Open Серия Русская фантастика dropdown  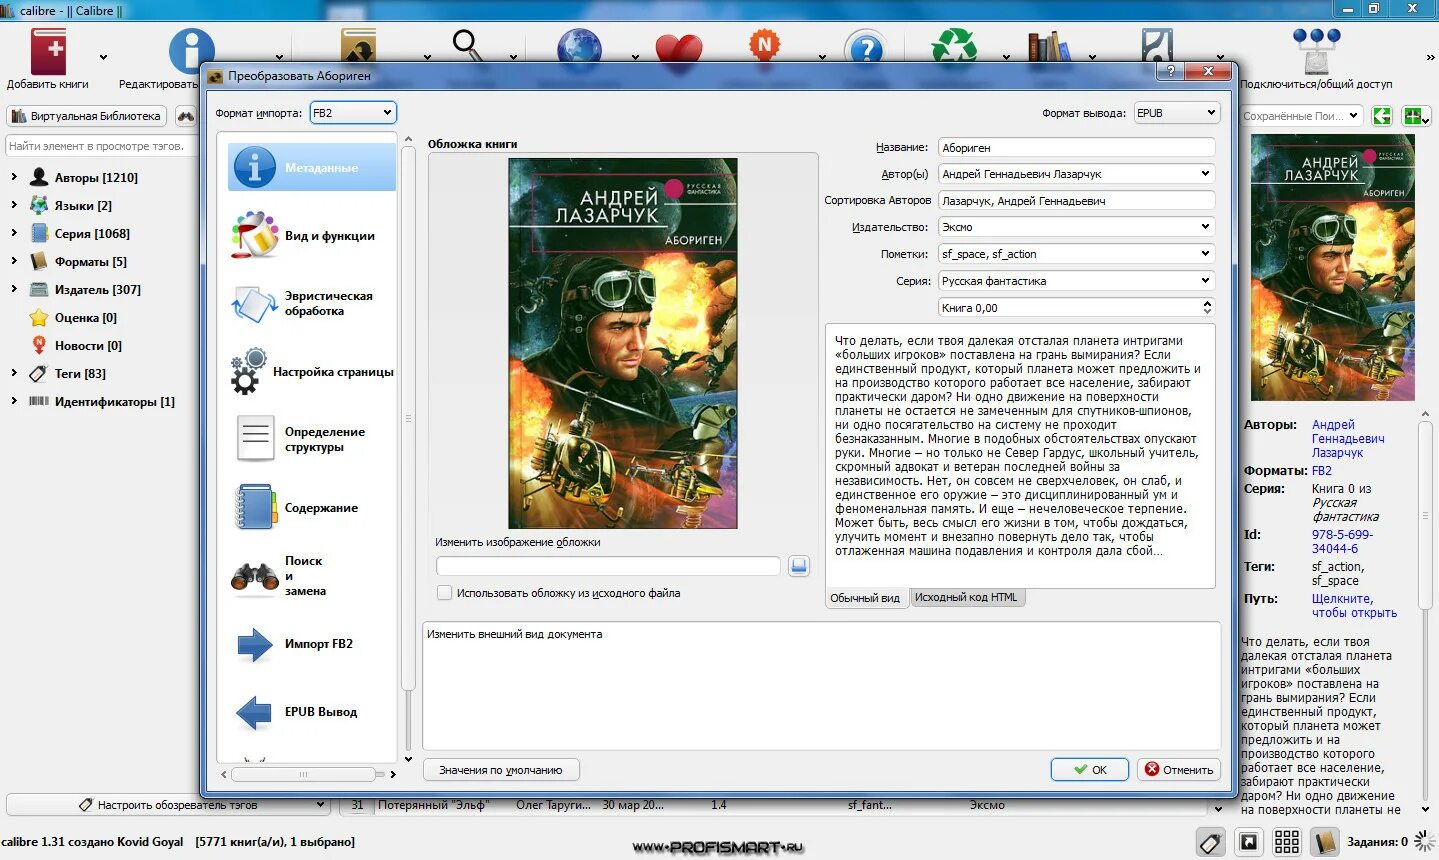pos(1205,281)
